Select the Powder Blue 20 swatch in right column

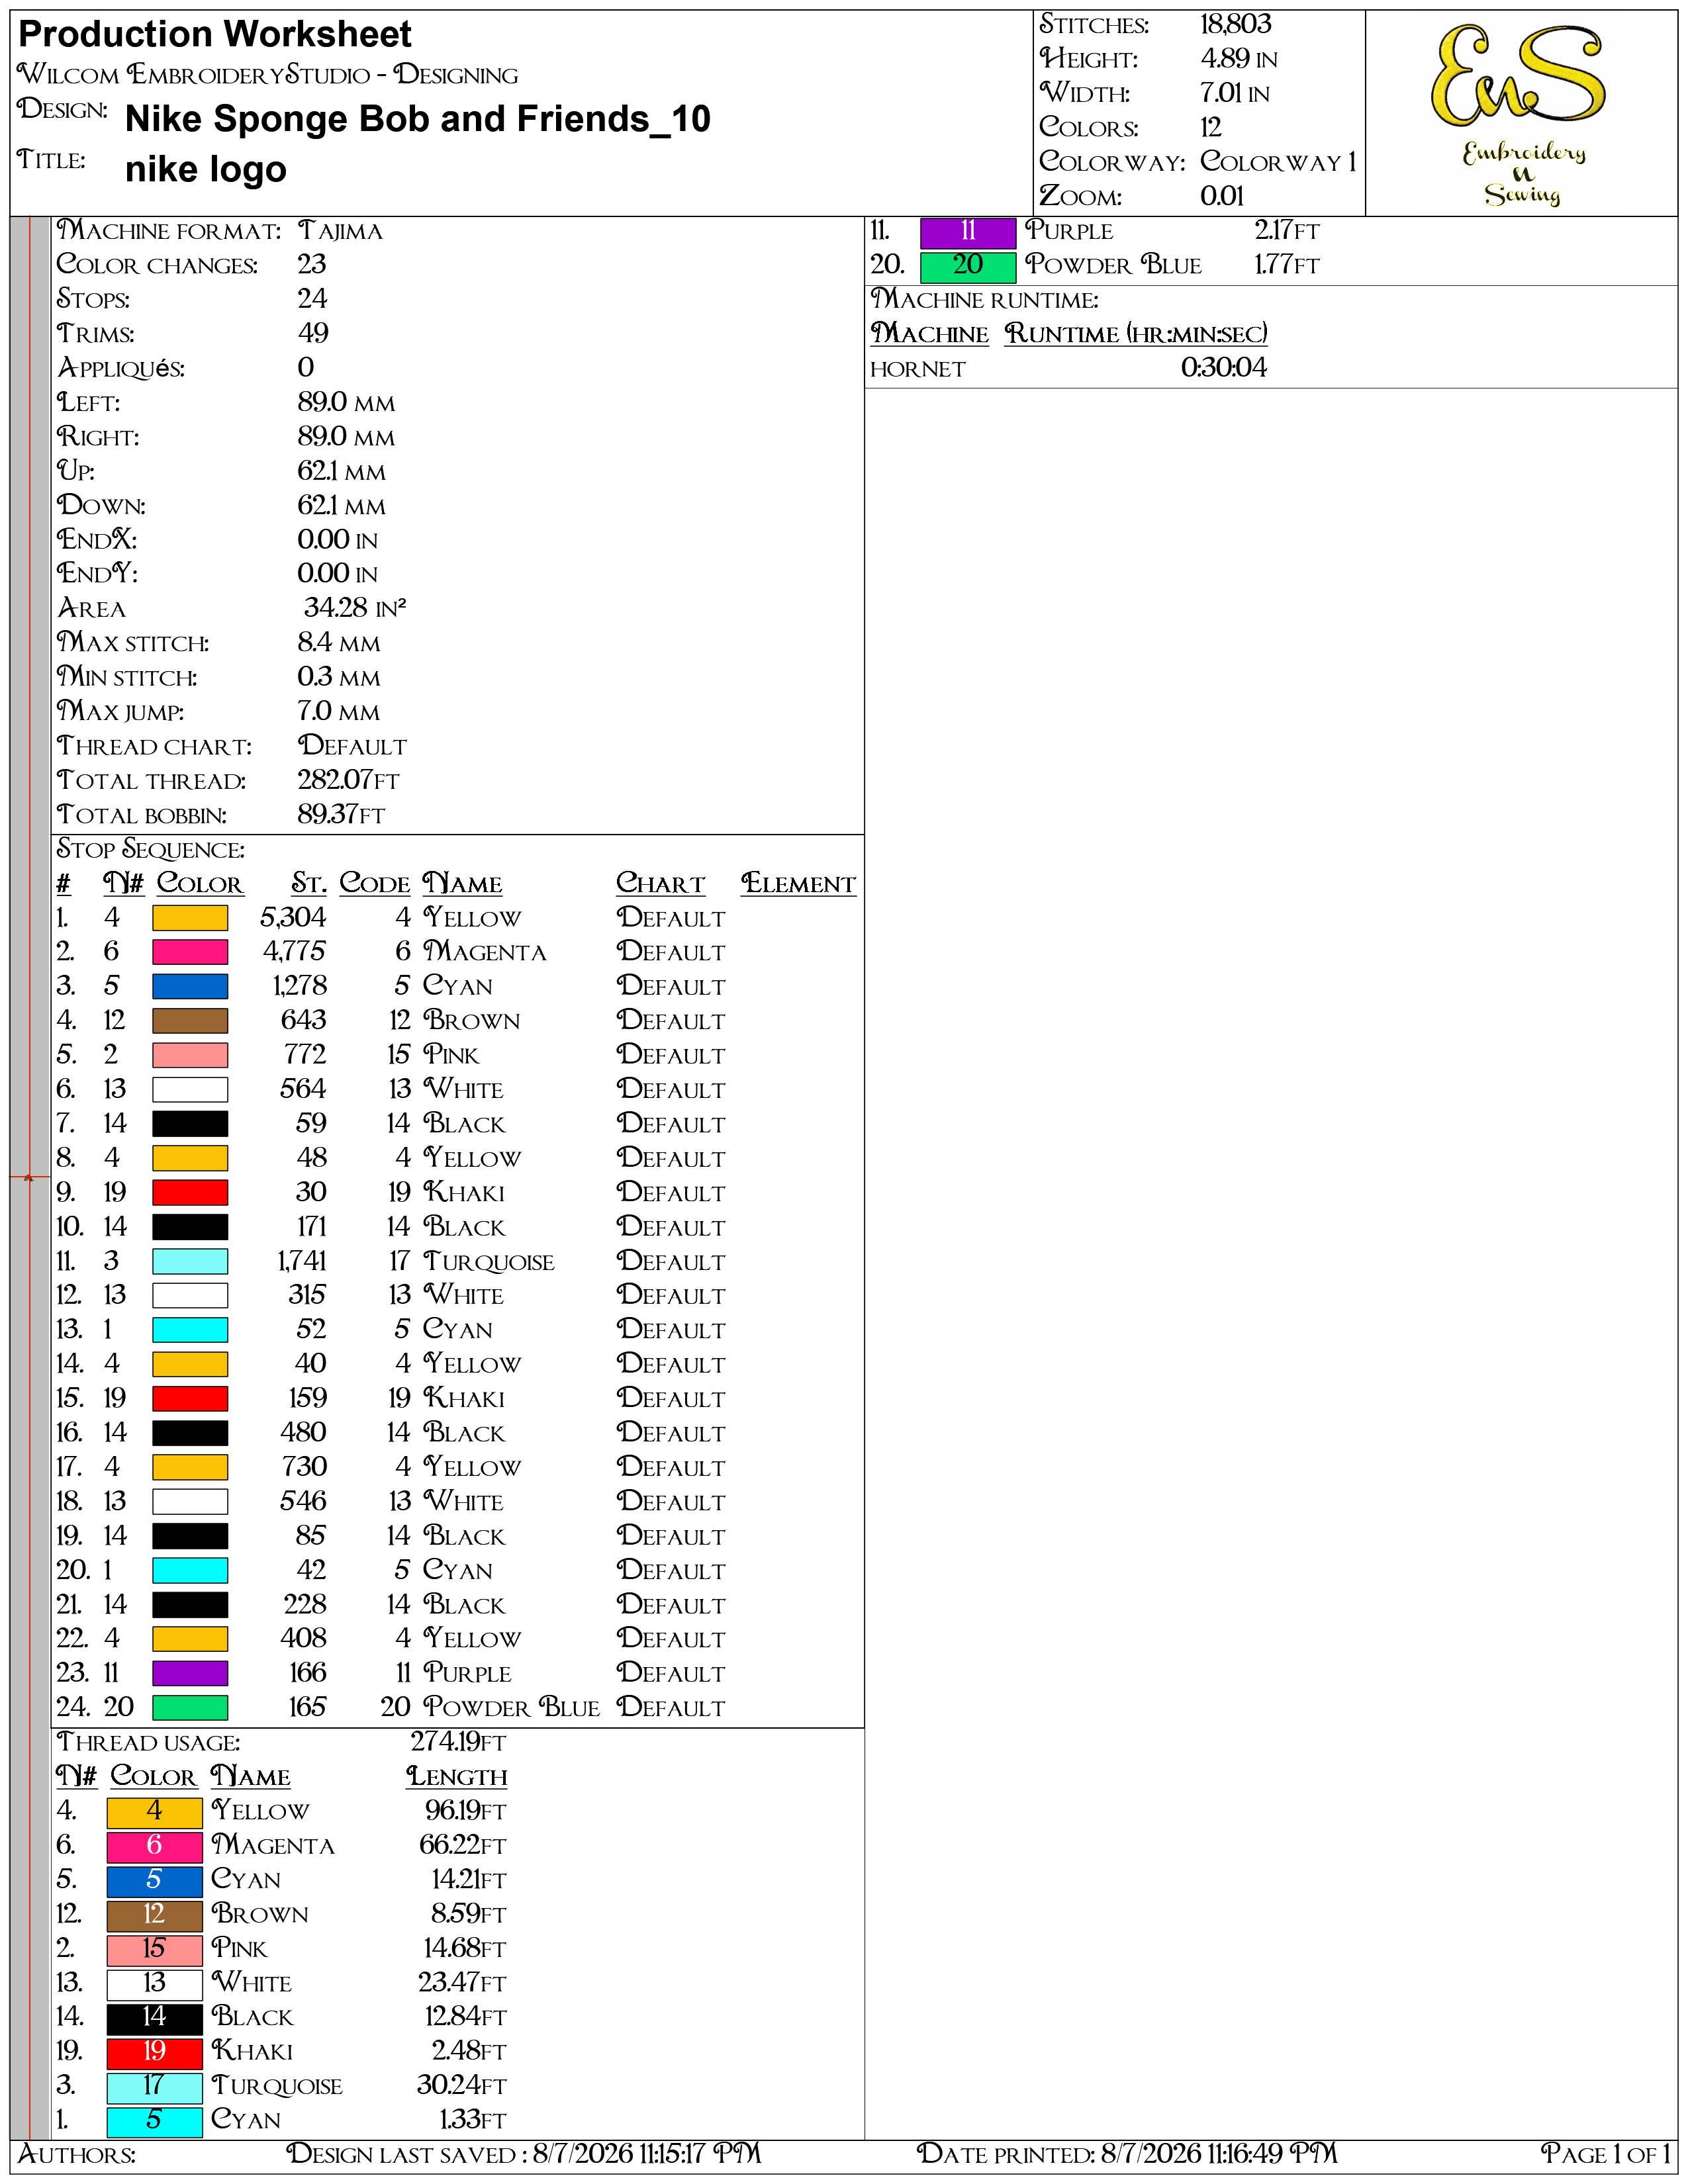click(x=968, y=266)
